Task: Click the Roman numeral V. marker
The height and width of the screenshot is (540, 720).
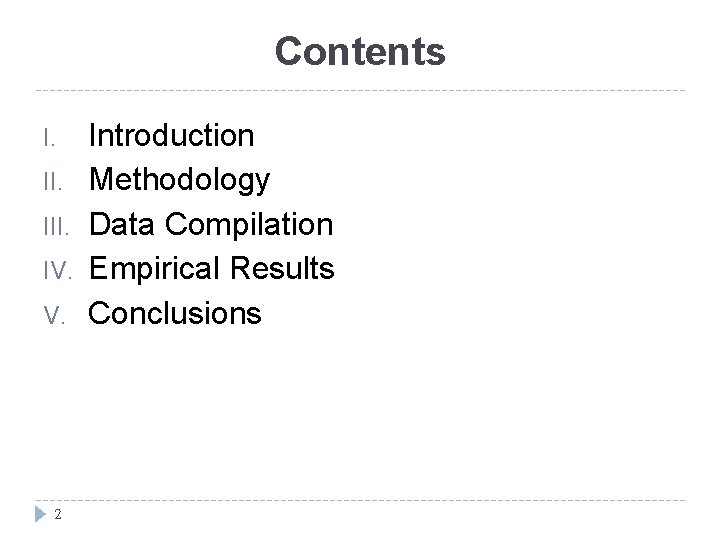Action: 54,315
